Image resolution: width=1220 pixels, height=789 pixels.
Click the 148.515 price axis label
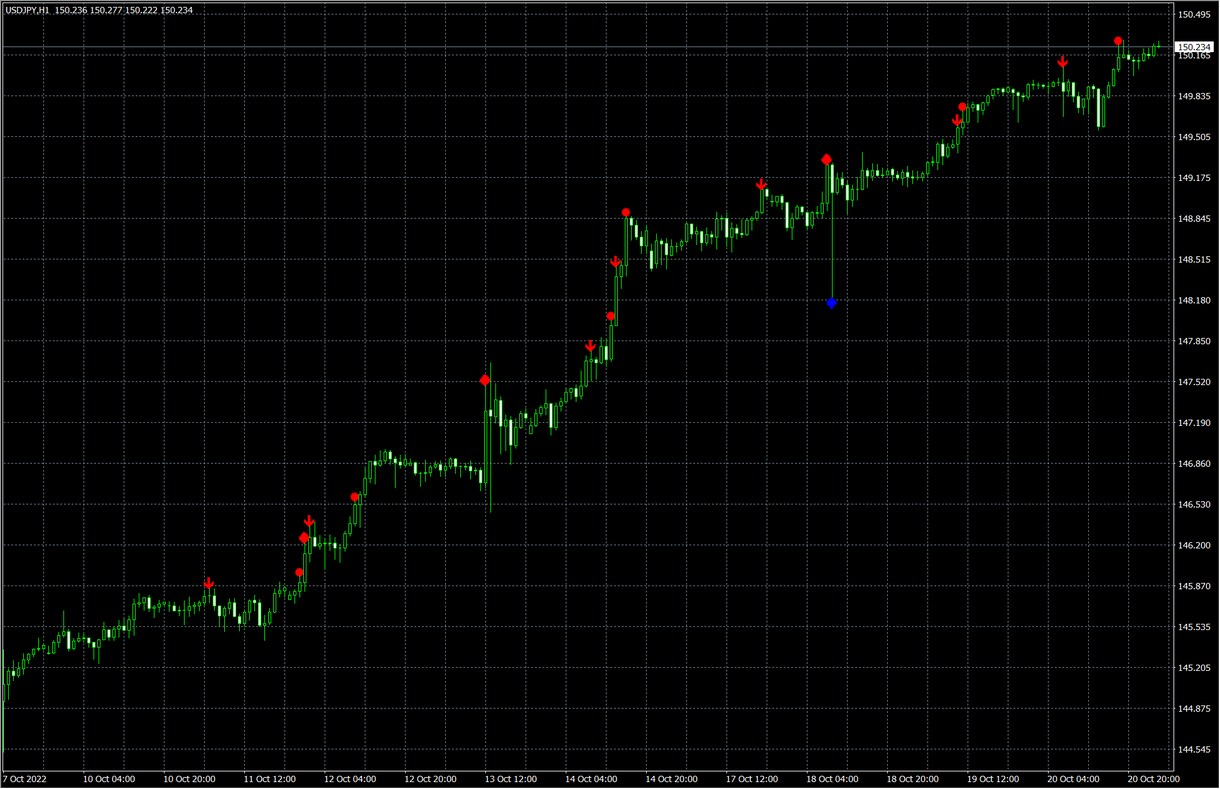click(x=1194, y=260)
